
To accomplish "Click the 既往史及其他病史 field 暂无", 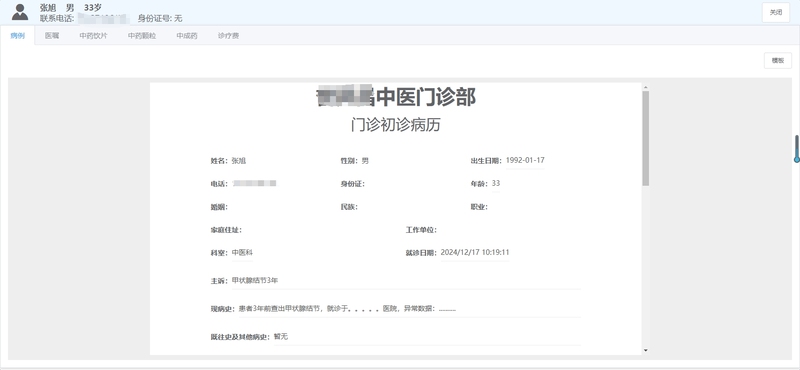I will click(x=427, y=337).
